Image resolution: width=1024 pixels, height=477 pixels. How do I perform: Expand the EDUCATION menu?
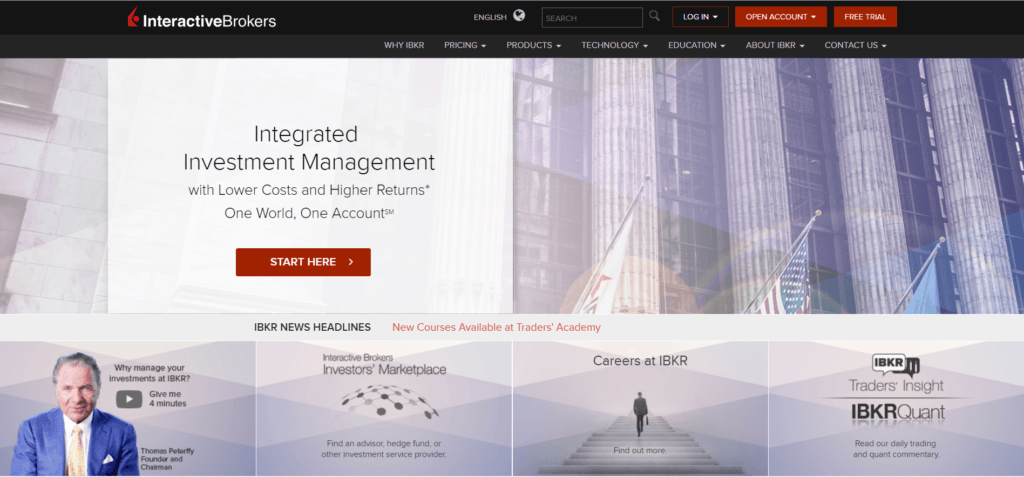tap(696, 45)
